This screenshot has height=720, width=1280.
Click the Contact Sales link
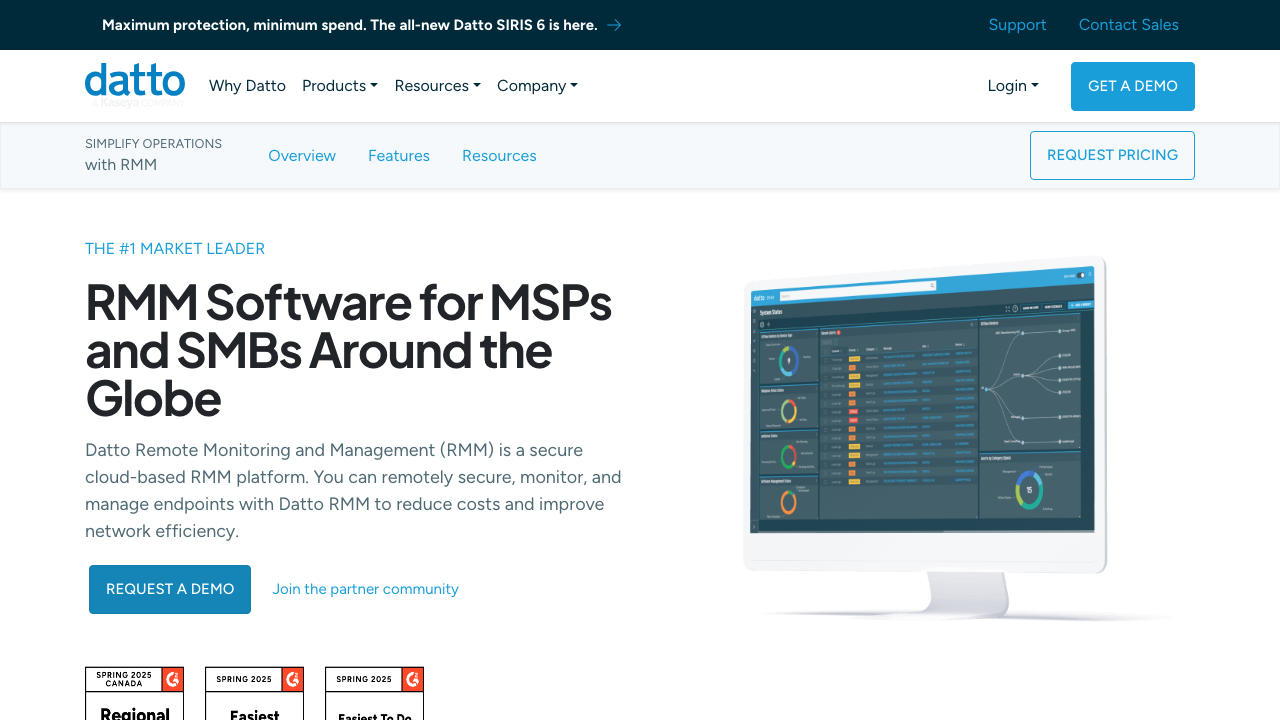[1128, 25]
